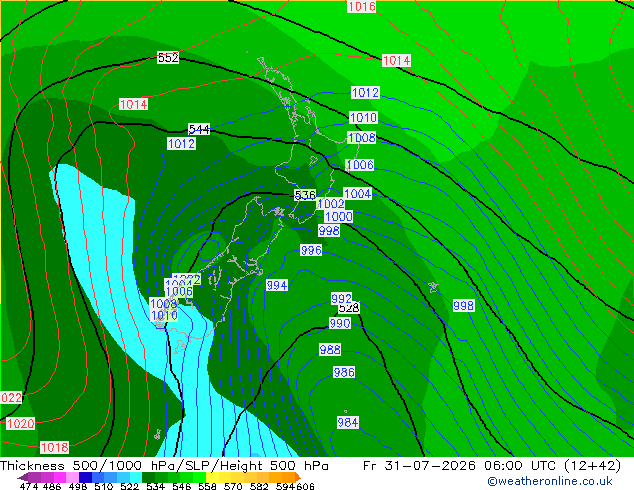Click the left purple arrow end of the color bar
This screenshot has width=634, height=490.
23,477
